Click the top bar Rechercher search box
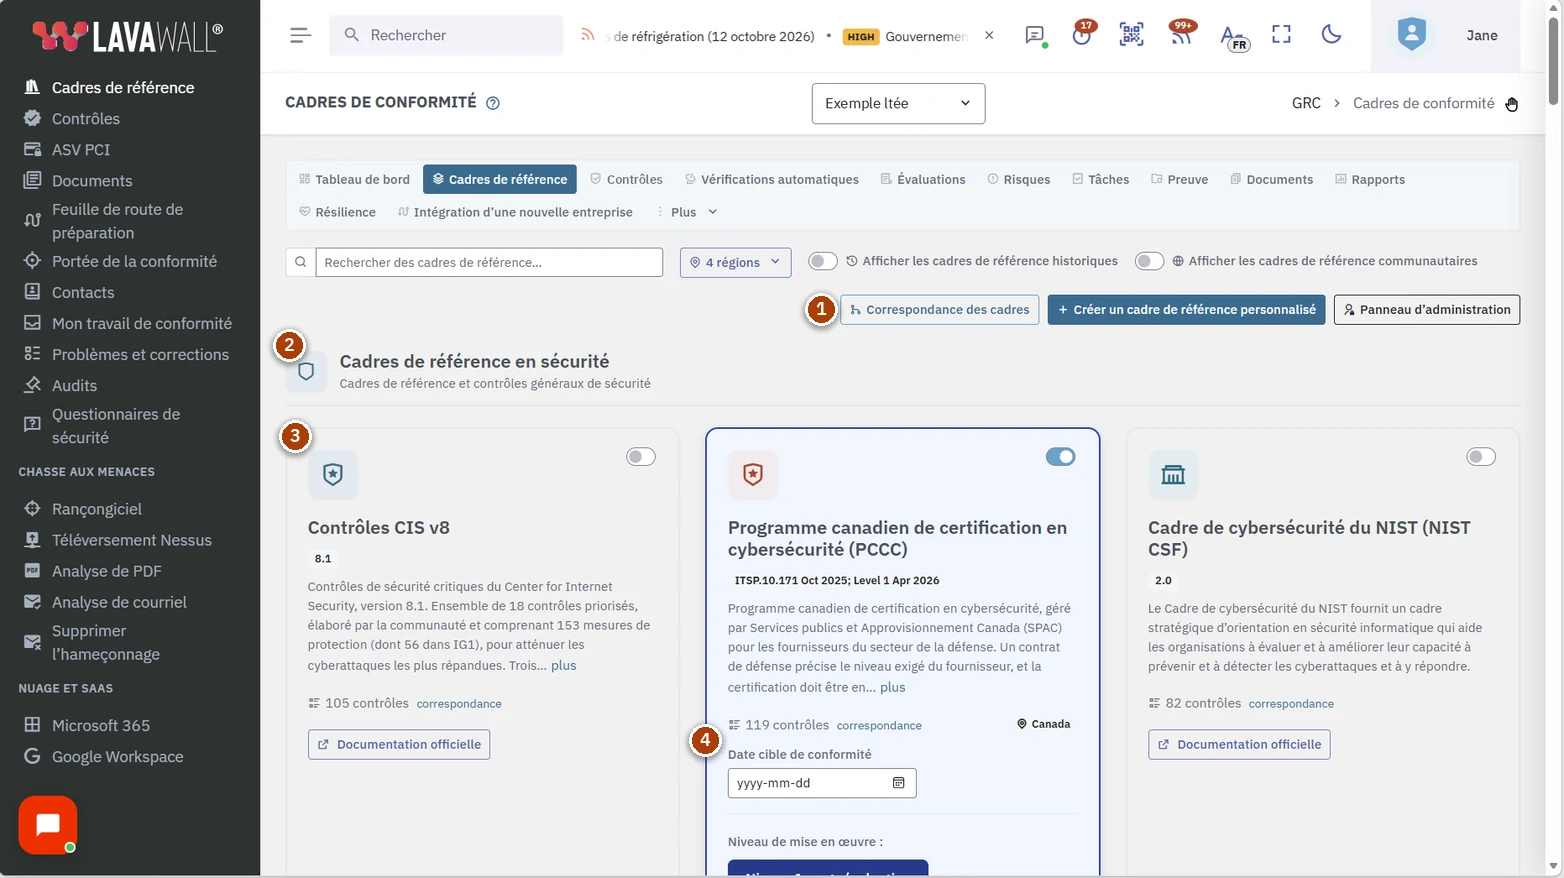The height and width of the screenshot is (878, 1564). coord(446,35)
